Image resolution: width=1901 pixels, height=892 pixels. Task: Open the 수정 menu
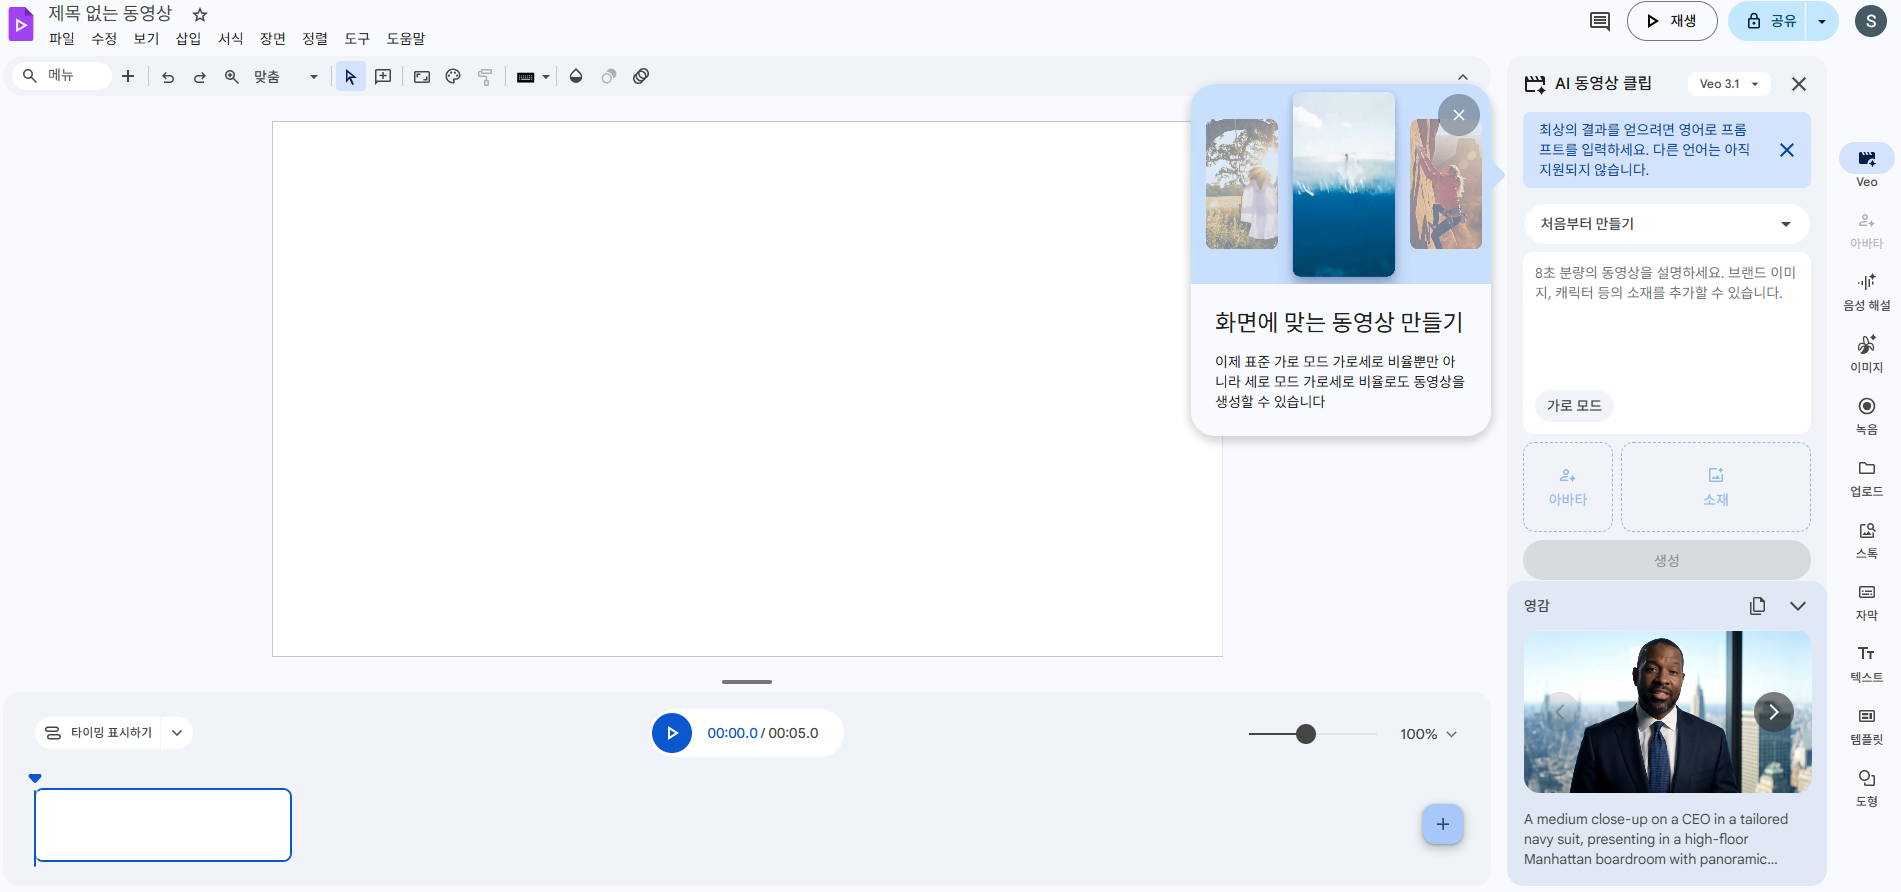(x=104, y=39)
